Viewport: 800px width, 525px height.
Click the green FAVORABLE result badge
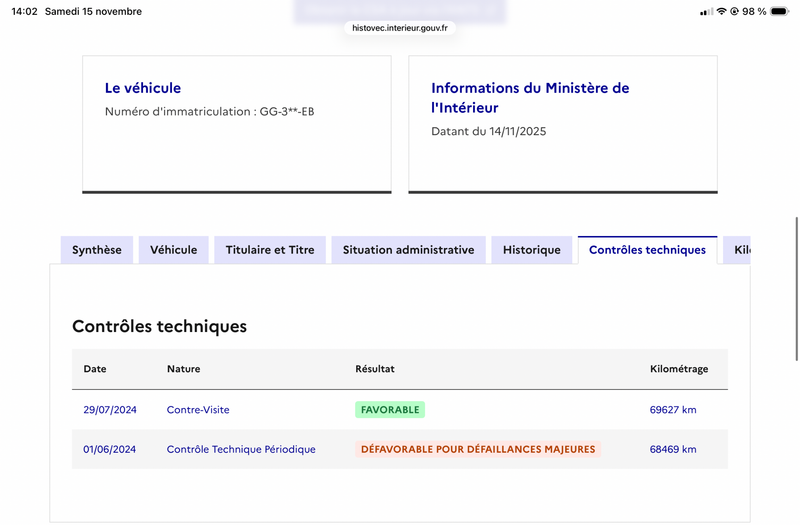pyautogui.click(x=390, y=410)
